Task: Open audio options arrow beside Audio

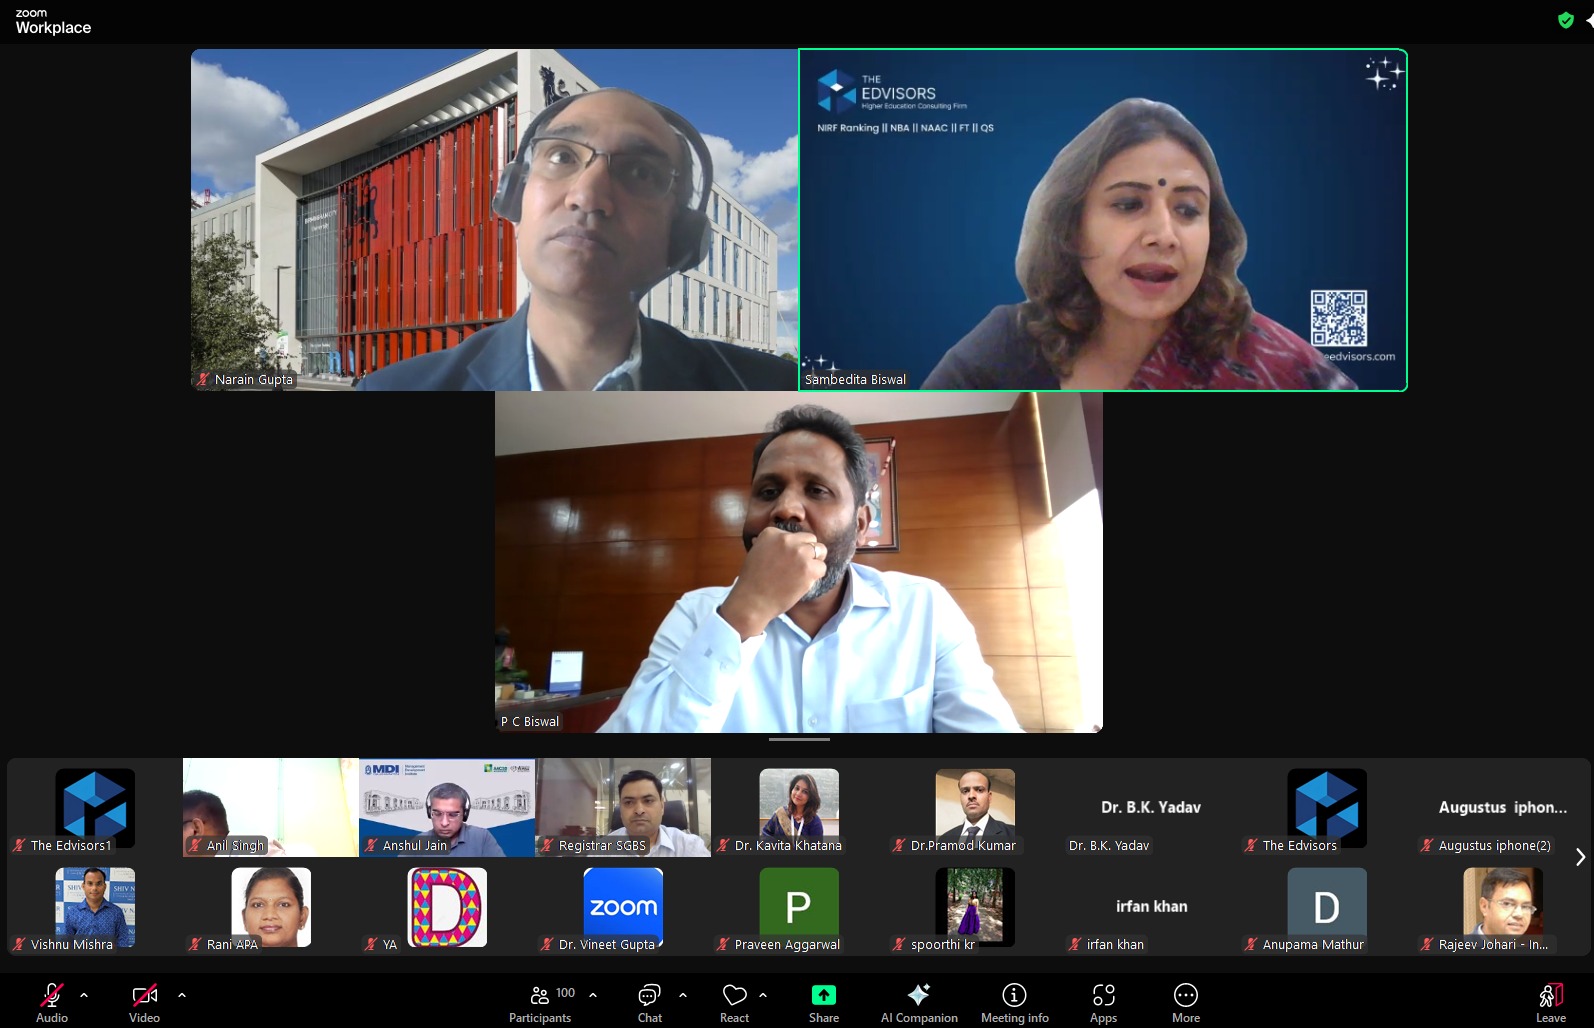Action: click(84, 995)
